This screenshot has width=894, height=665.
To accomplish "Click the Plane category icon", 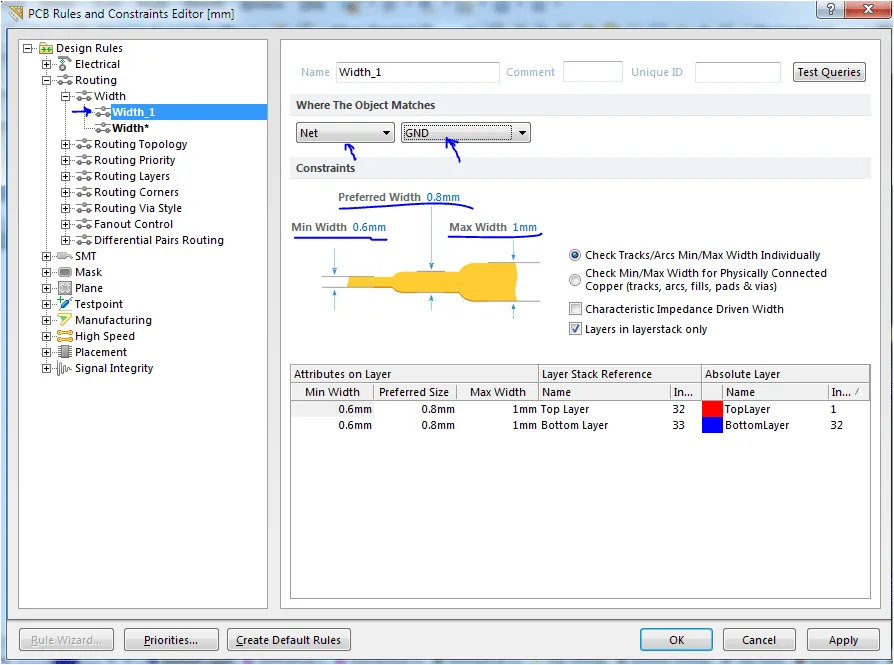I will pyautogui.click(x=65, y=288).
